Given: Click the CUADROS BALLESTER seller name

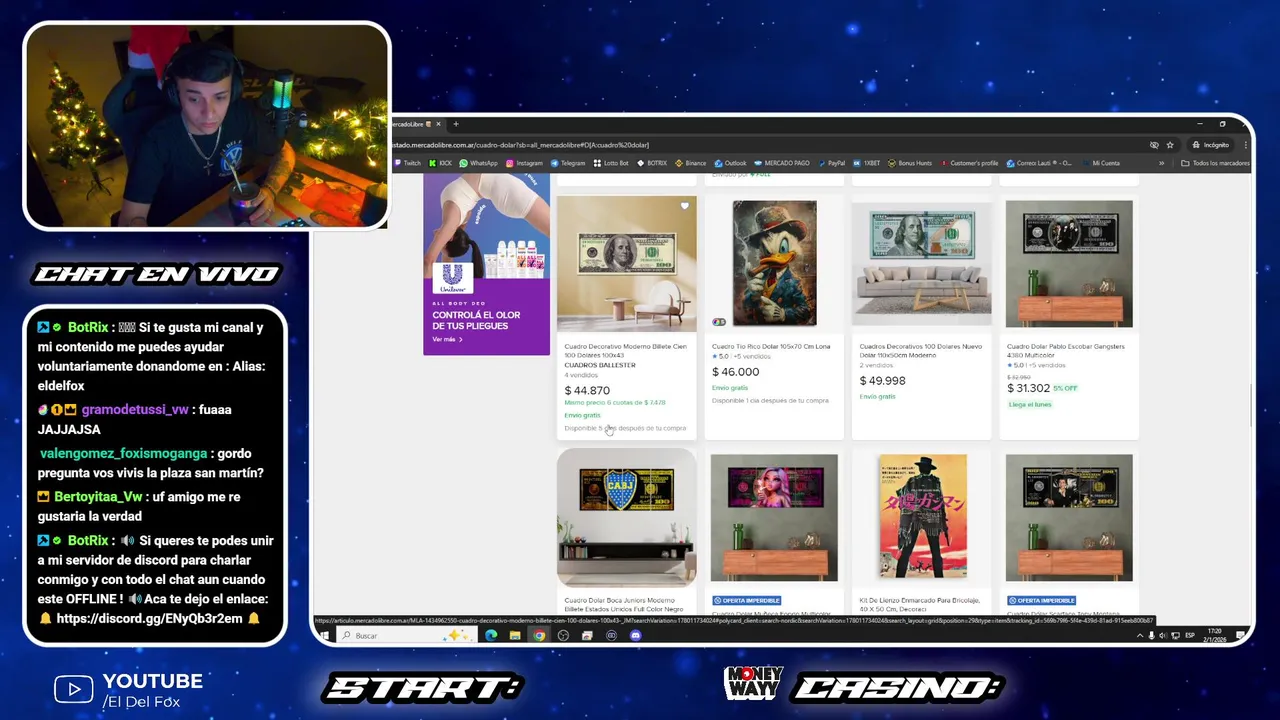Looking at the screenshot, I should coord(599,366).
